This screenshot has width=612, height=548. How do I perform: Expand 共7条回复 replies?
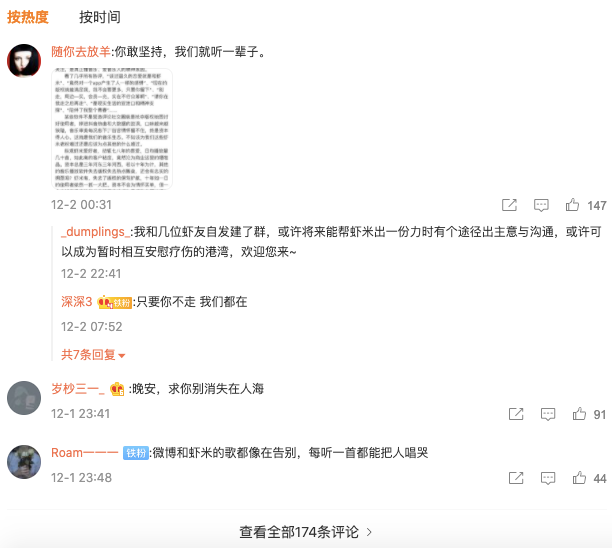(x=93, y=354)
